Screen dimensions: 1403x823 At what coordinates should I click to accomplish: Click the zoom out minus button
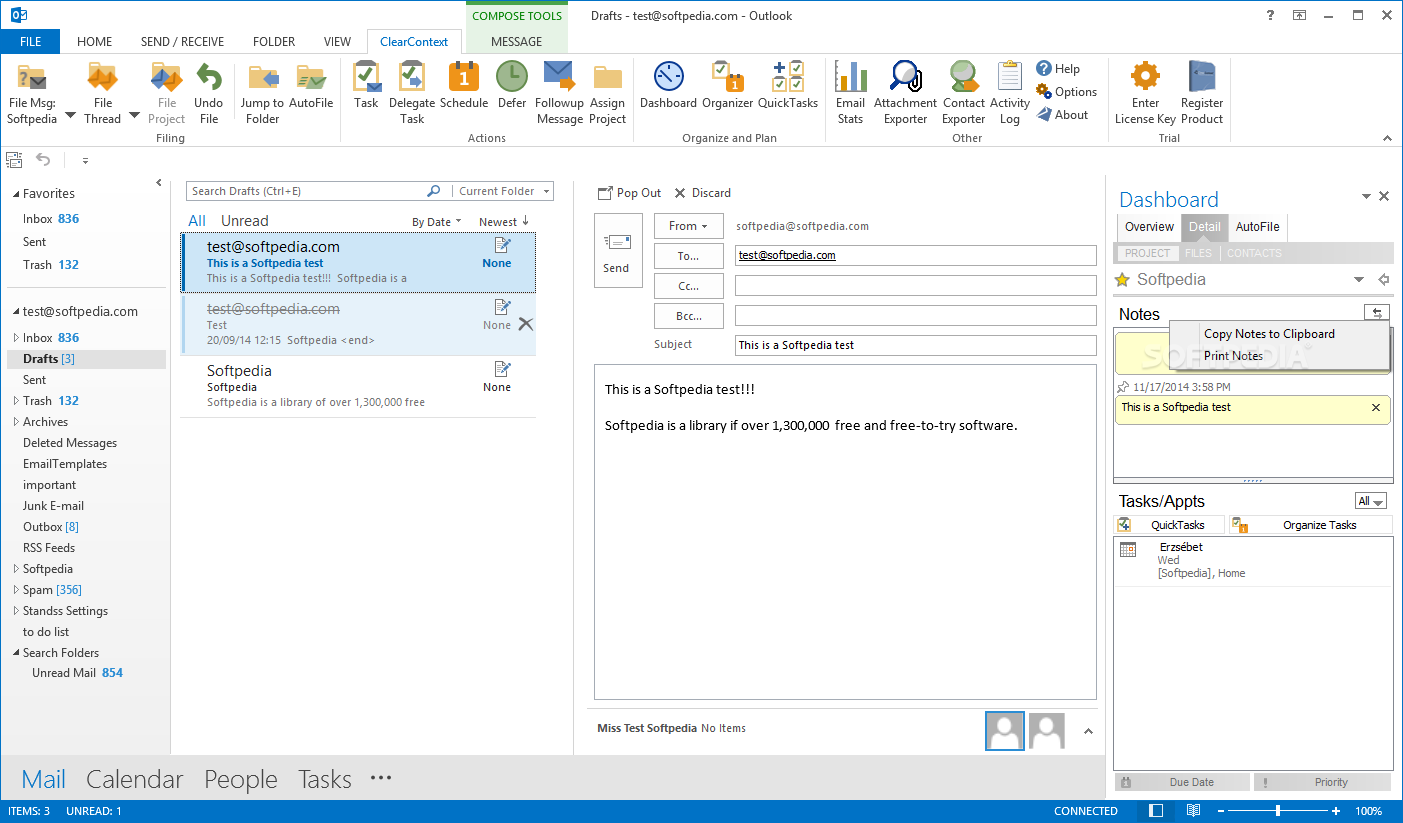coord(1219,811)
